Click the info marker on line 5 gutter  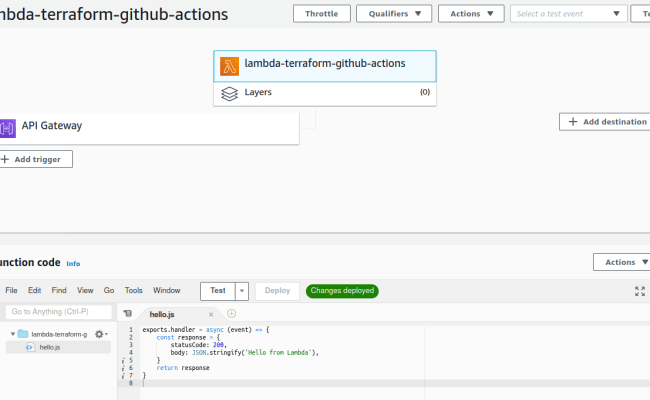tap(124, 361)
